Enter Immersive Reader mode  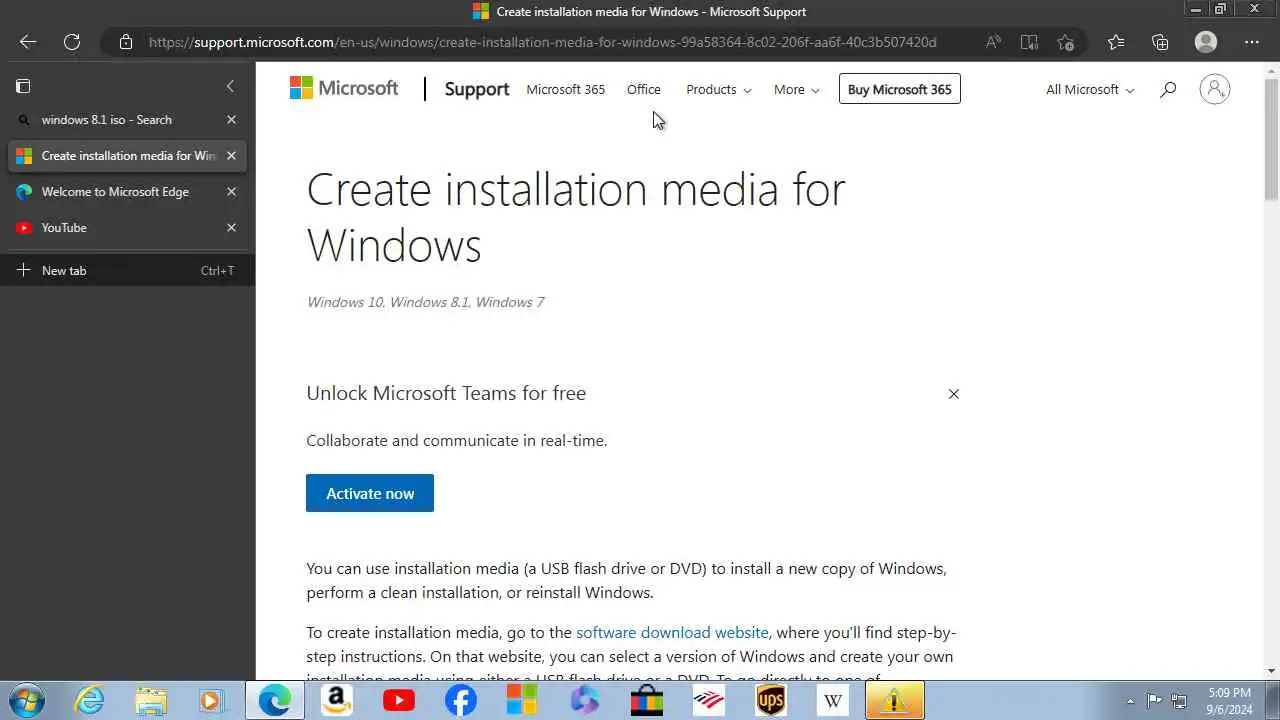coord(1029,42)
